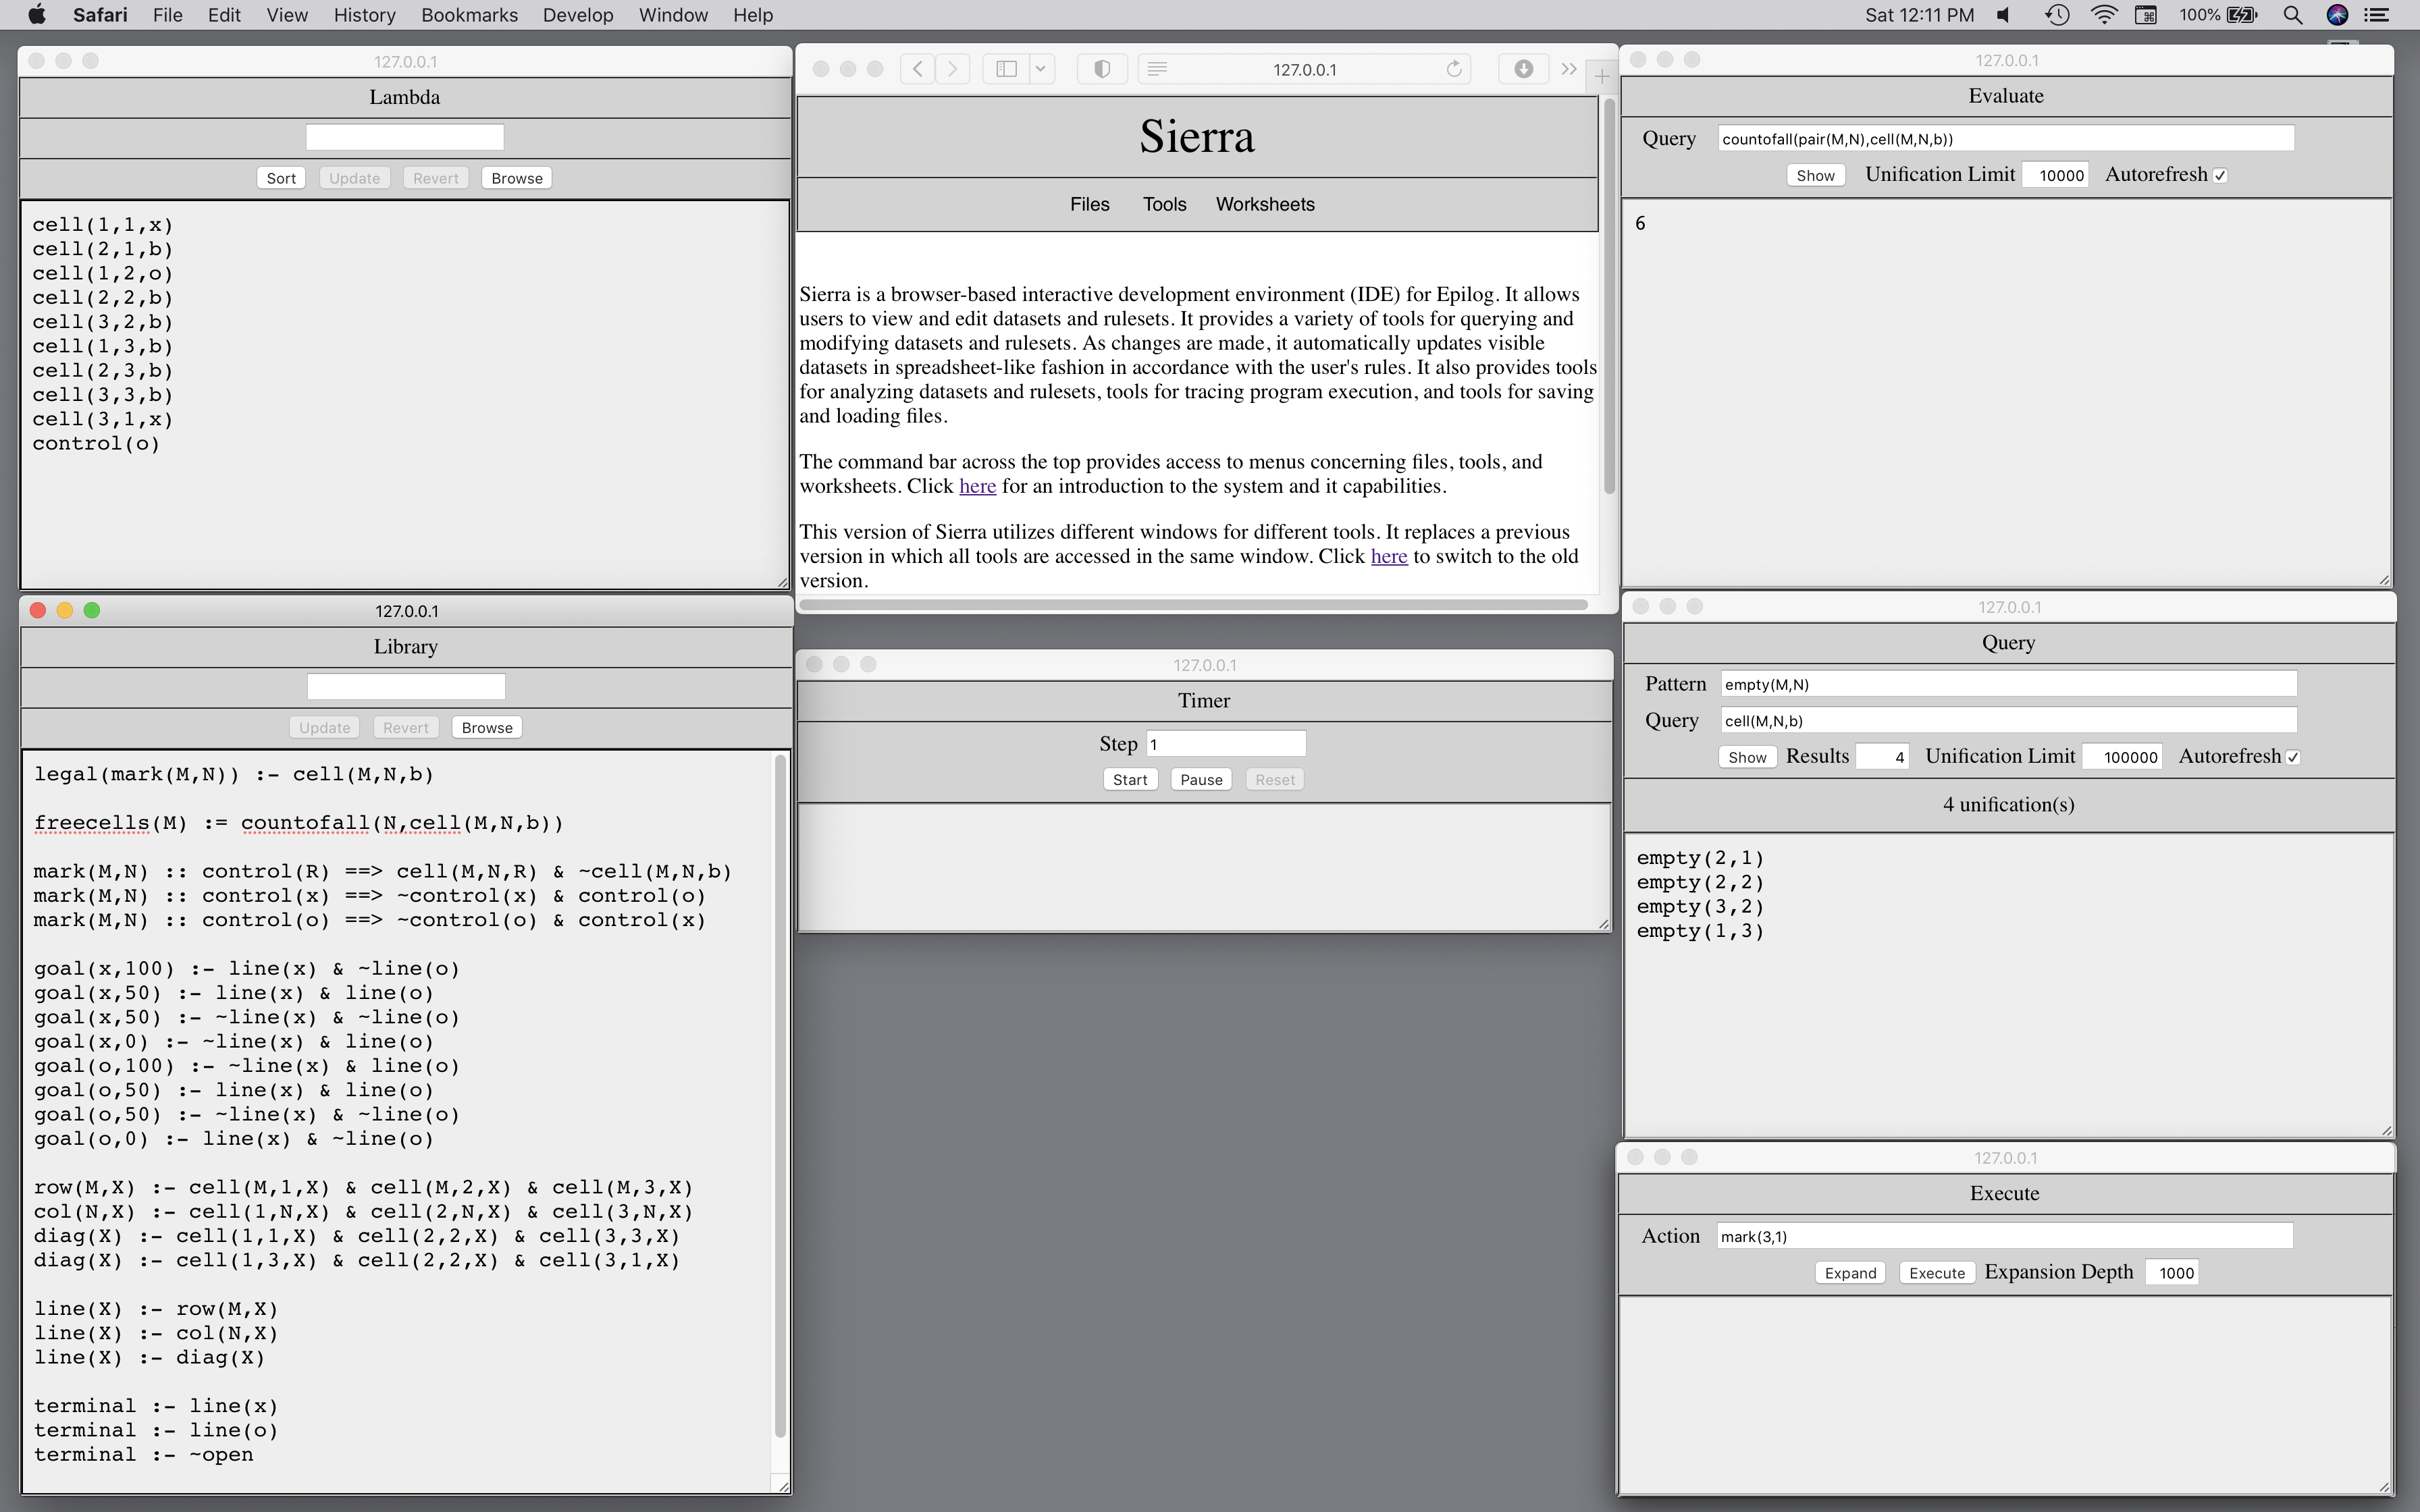Open the sidebar options dropdown chevron
This screenshot has width=2420, height=1512.
coord(1041,69)
